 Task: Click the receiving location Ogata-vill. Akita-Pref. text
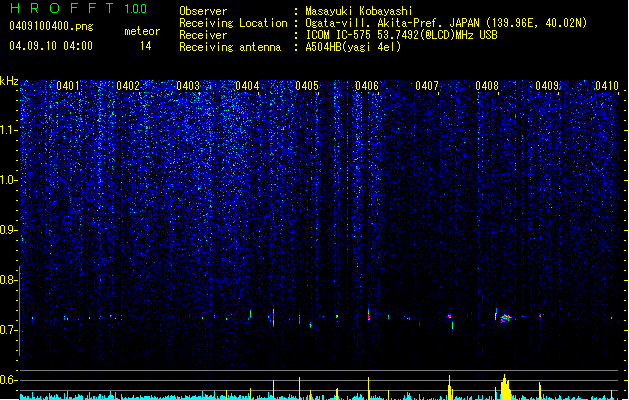pos(446,23)
